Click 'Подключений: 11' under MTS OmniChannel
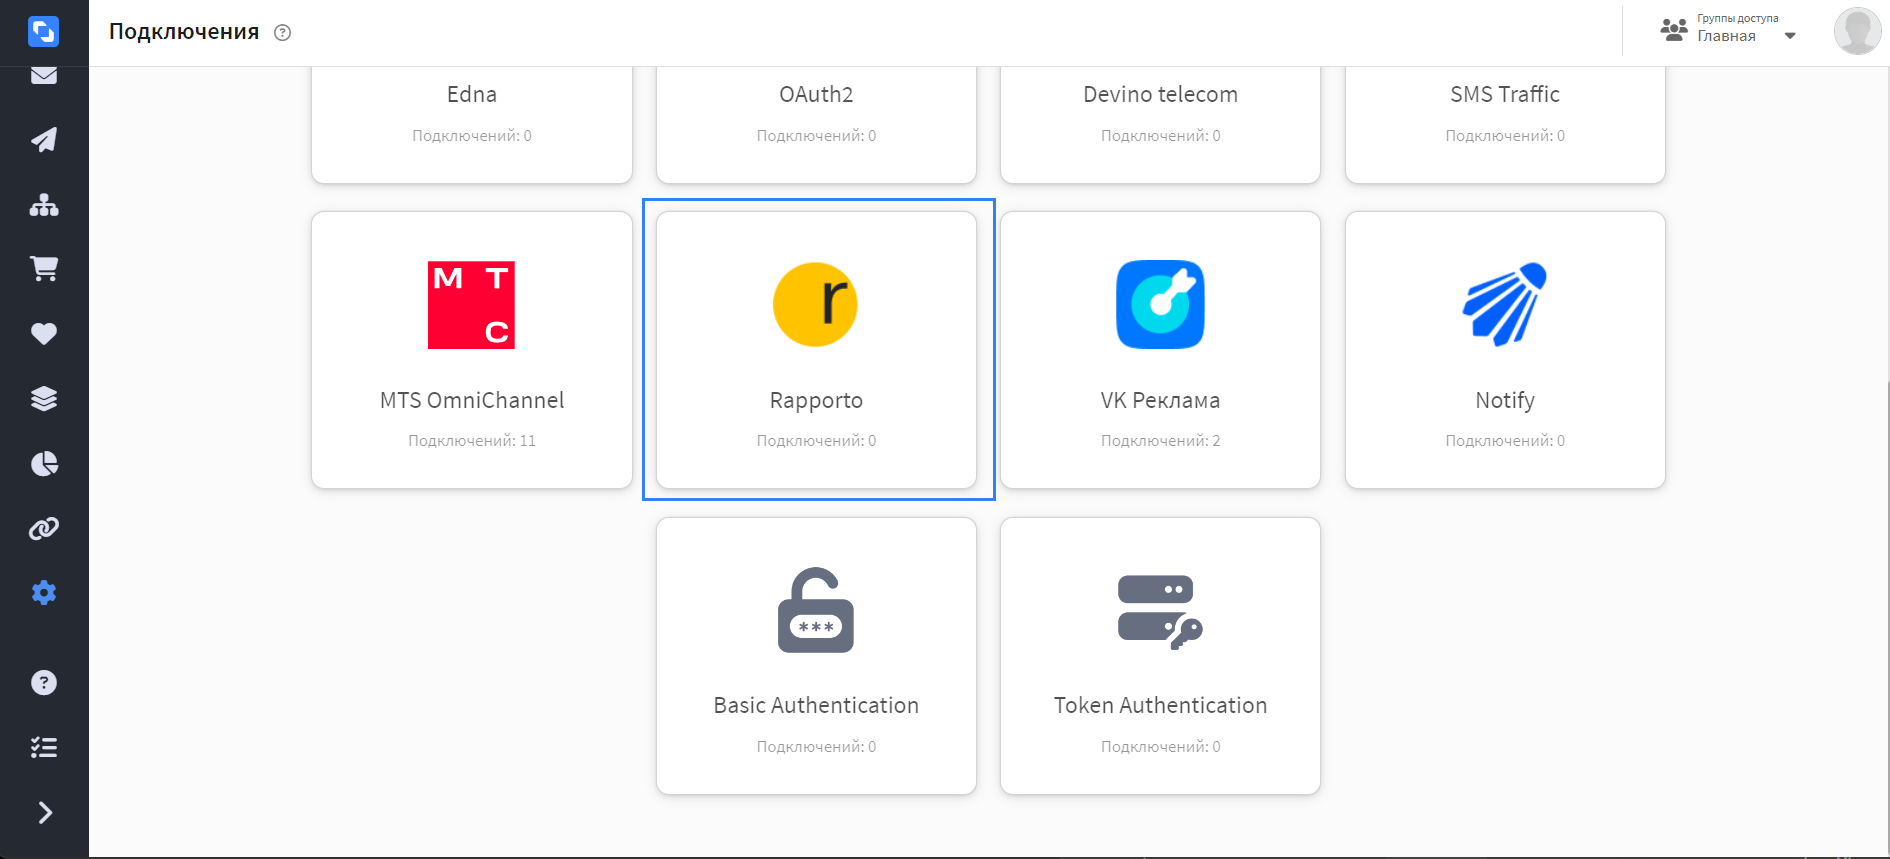 [x=472, y=441]
